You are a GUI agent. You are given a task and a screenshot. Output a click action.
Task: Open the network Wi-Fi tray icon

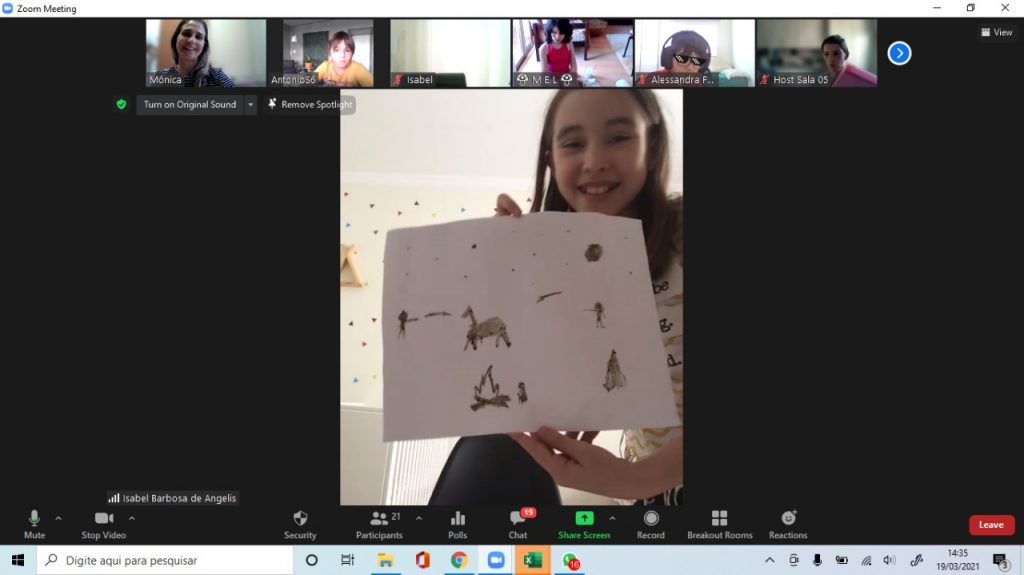tap(866, 561)
